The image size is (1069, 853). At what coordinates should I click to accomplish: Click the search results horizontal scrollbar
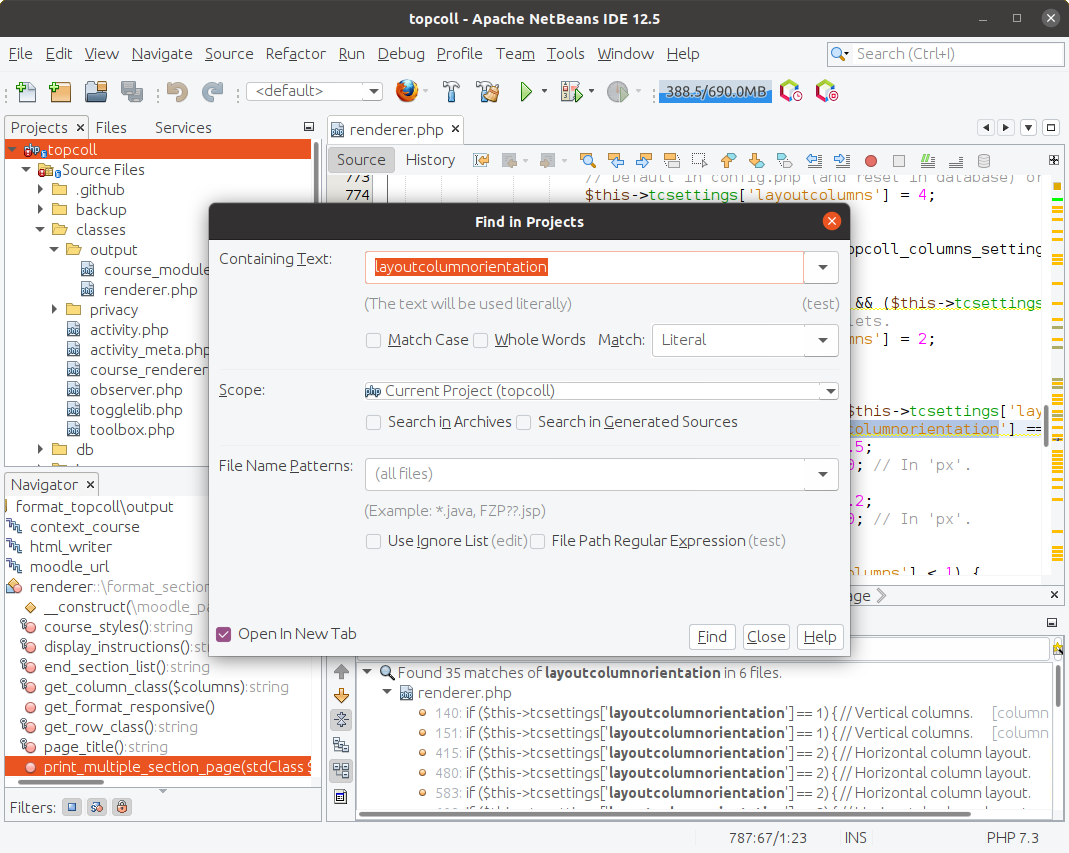coord(665,813)
